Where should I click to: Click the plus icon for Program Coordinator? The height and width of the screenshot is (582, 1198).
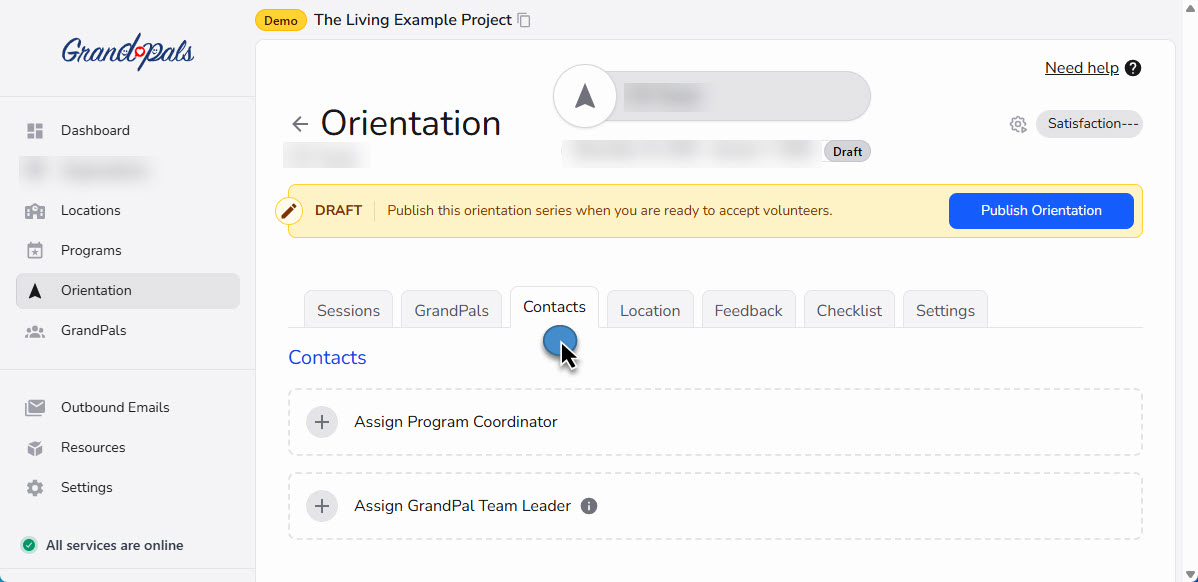(x=322, y=422)
